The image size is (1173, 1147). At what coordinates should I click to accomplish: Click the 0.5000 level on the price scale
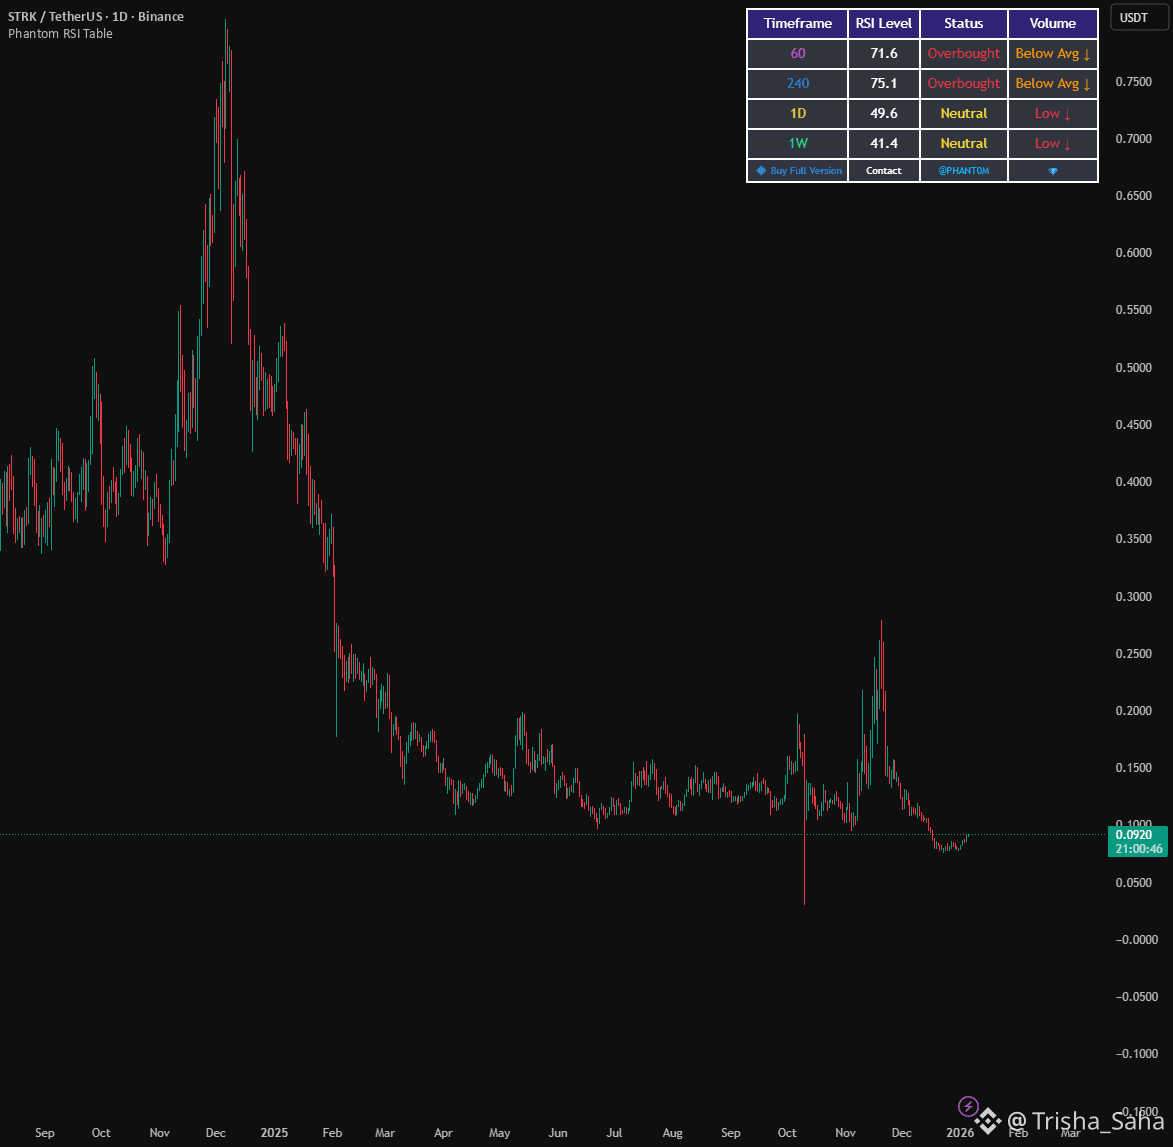tap(1133, 367)
